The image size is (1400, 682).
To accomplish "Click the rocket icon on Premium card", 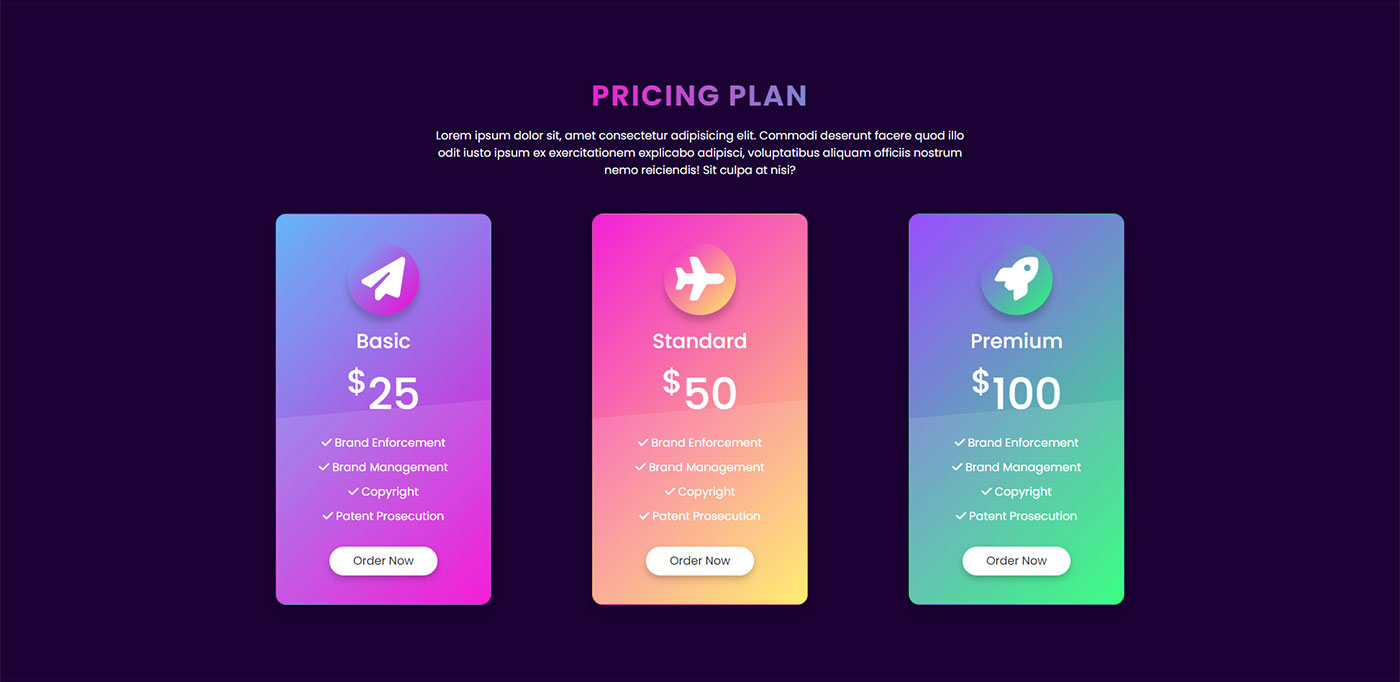I will pyautogui.click(x=1016, y=280).
